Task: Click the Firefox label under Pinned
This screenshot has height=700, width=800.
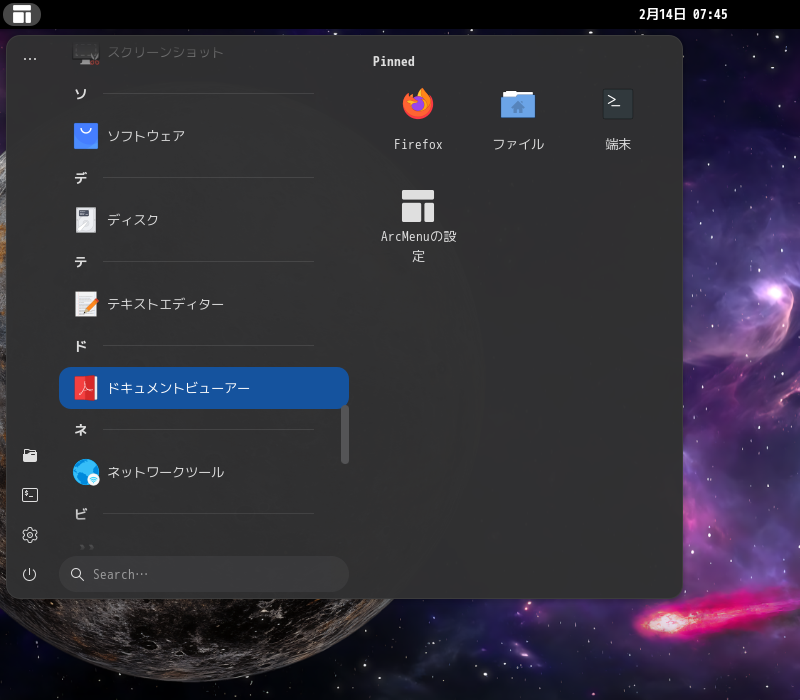Action: (418, 145)
